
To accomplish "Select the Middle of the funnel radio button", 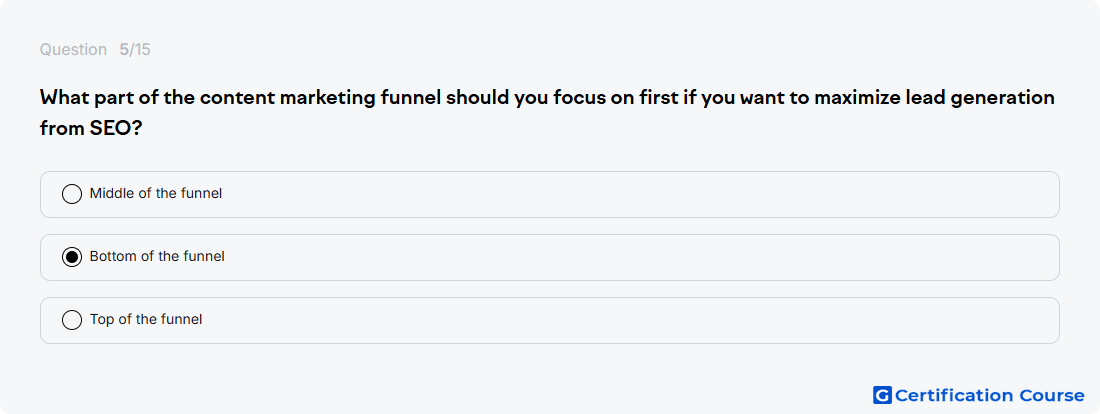I will coord(72,194).
